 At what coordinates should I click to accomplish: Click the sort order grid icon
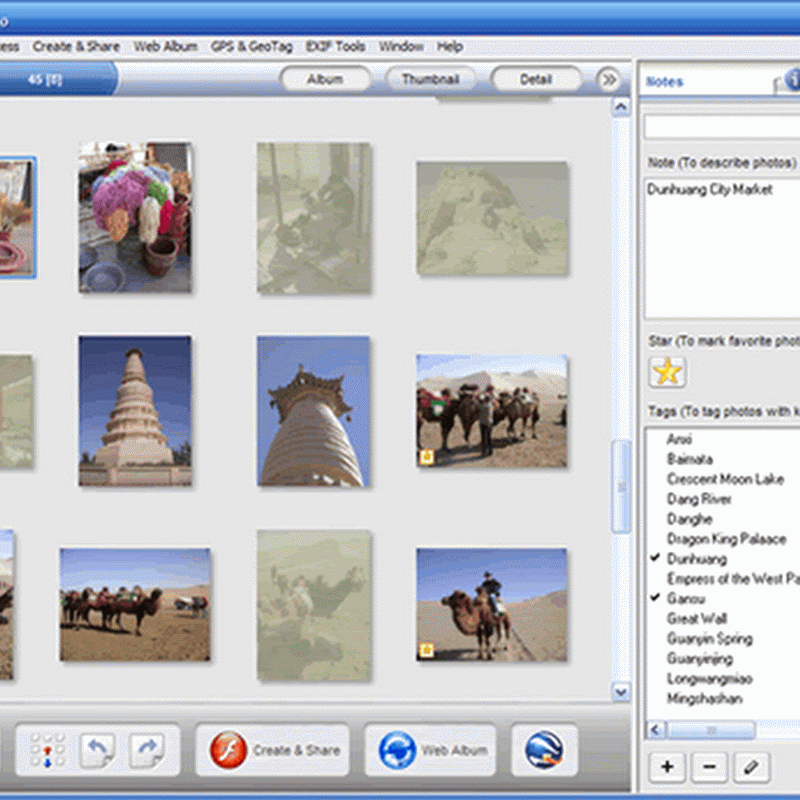click(x=47, y=750)
